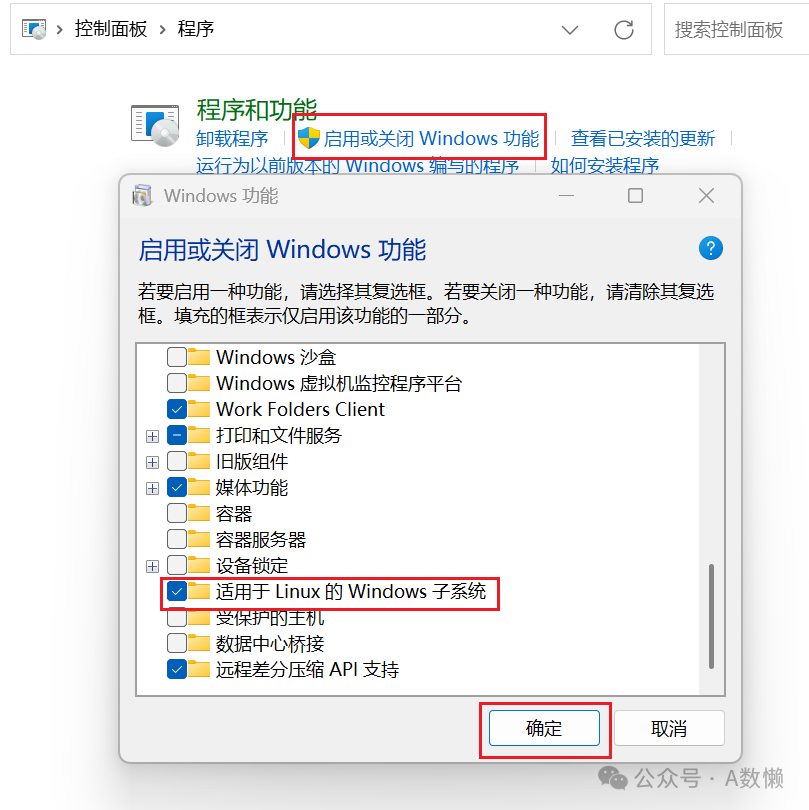Expand the 旧版组件 tree node
The height and width of the screenshot is (810, 809).
152,462
